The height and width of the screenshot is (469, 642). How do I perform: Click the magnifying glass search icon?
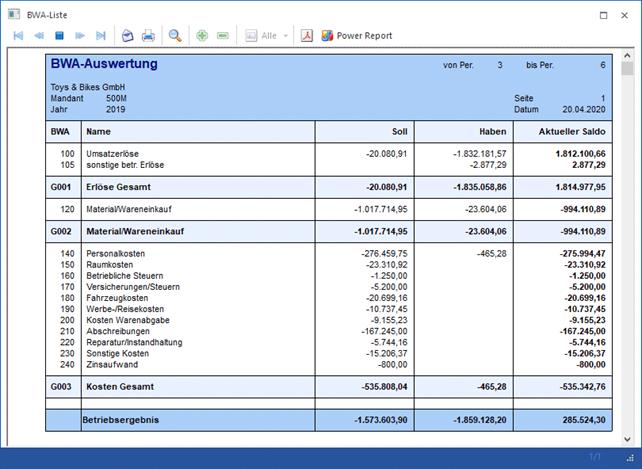175,36
